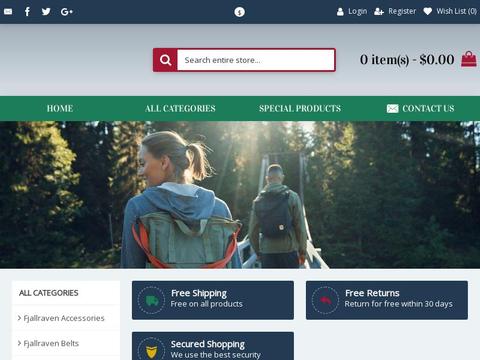Open ALL CATEGORIES in the green menu
The height and width of the screenshot is (360, 480).
pos(180,108)
